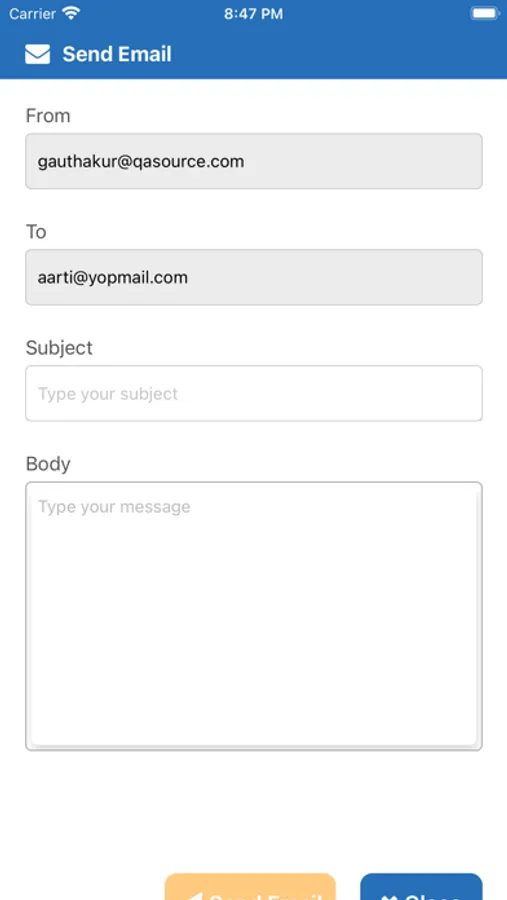Click the envelope icon in the header
507x900 pixels.
coord(37,54)
